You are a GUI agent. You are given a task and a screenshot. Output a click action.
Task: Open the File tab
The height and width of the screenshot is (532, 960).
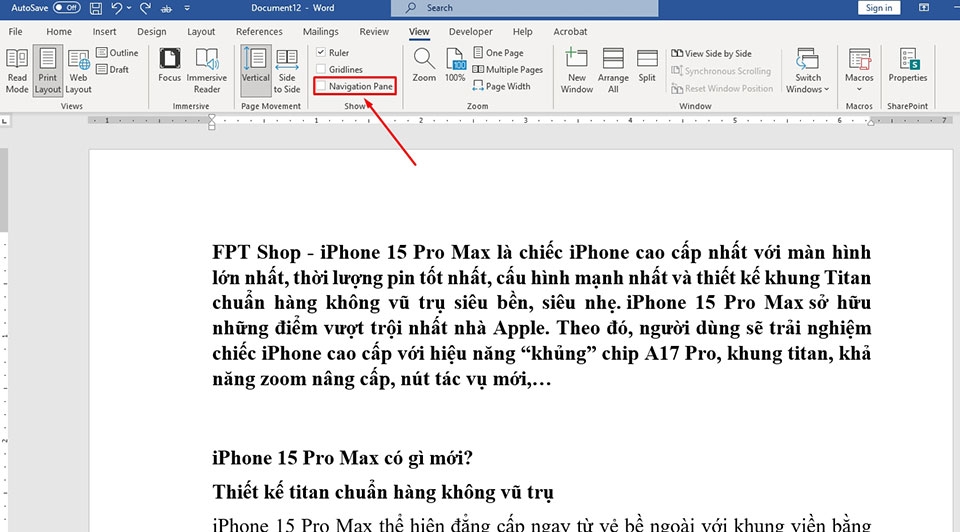click(15, 31)
